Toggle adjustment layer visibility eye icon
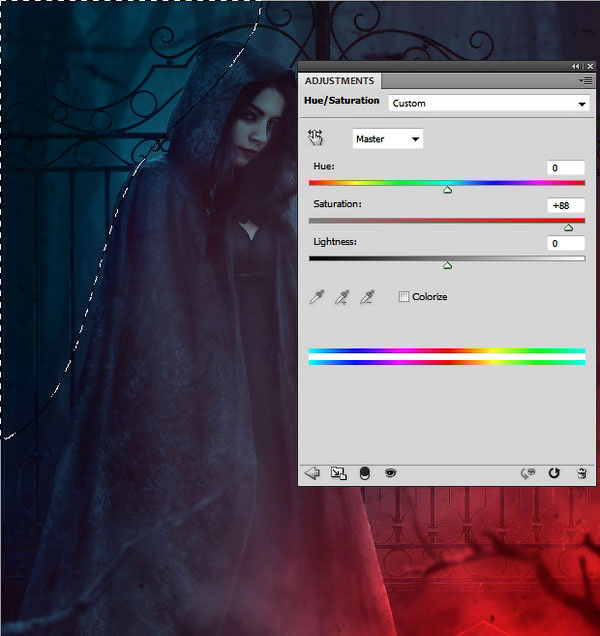Screen dimensions: 600x636 coord(390,473)
